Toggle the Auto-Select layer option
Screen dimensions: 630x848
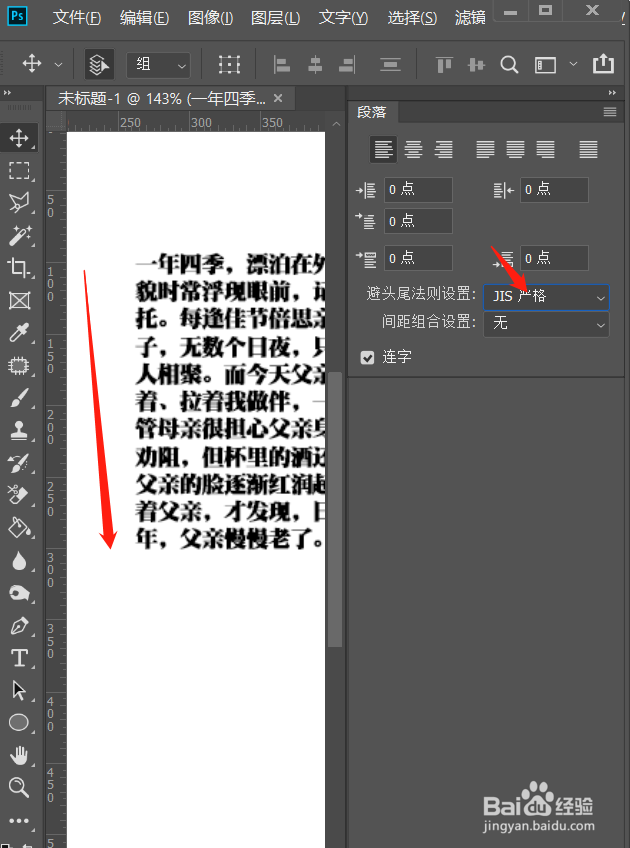point(99,65)
